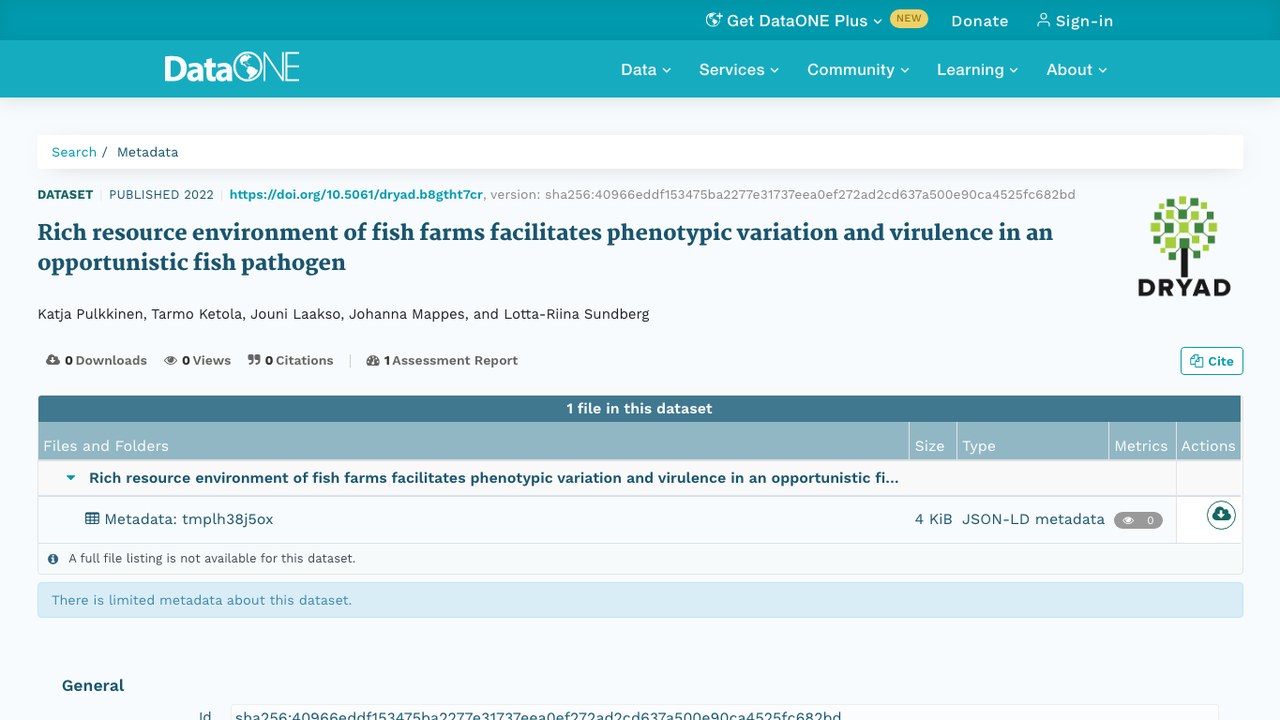Click the Downloads cloud icon in metrics row

click(x=53, y=360)
